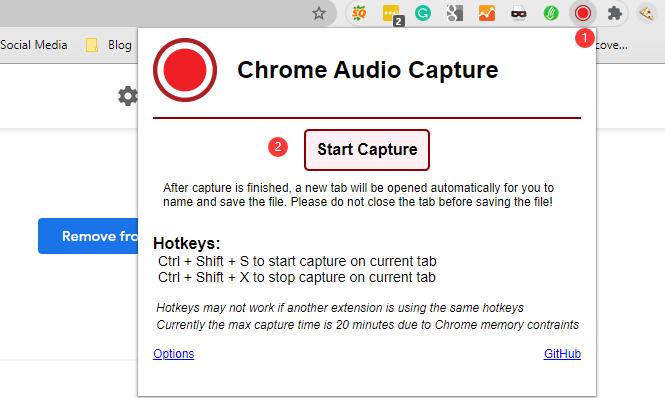Click the Ctrl + Shift + S hotkey line
665x398 pixels.
(297, 261)
